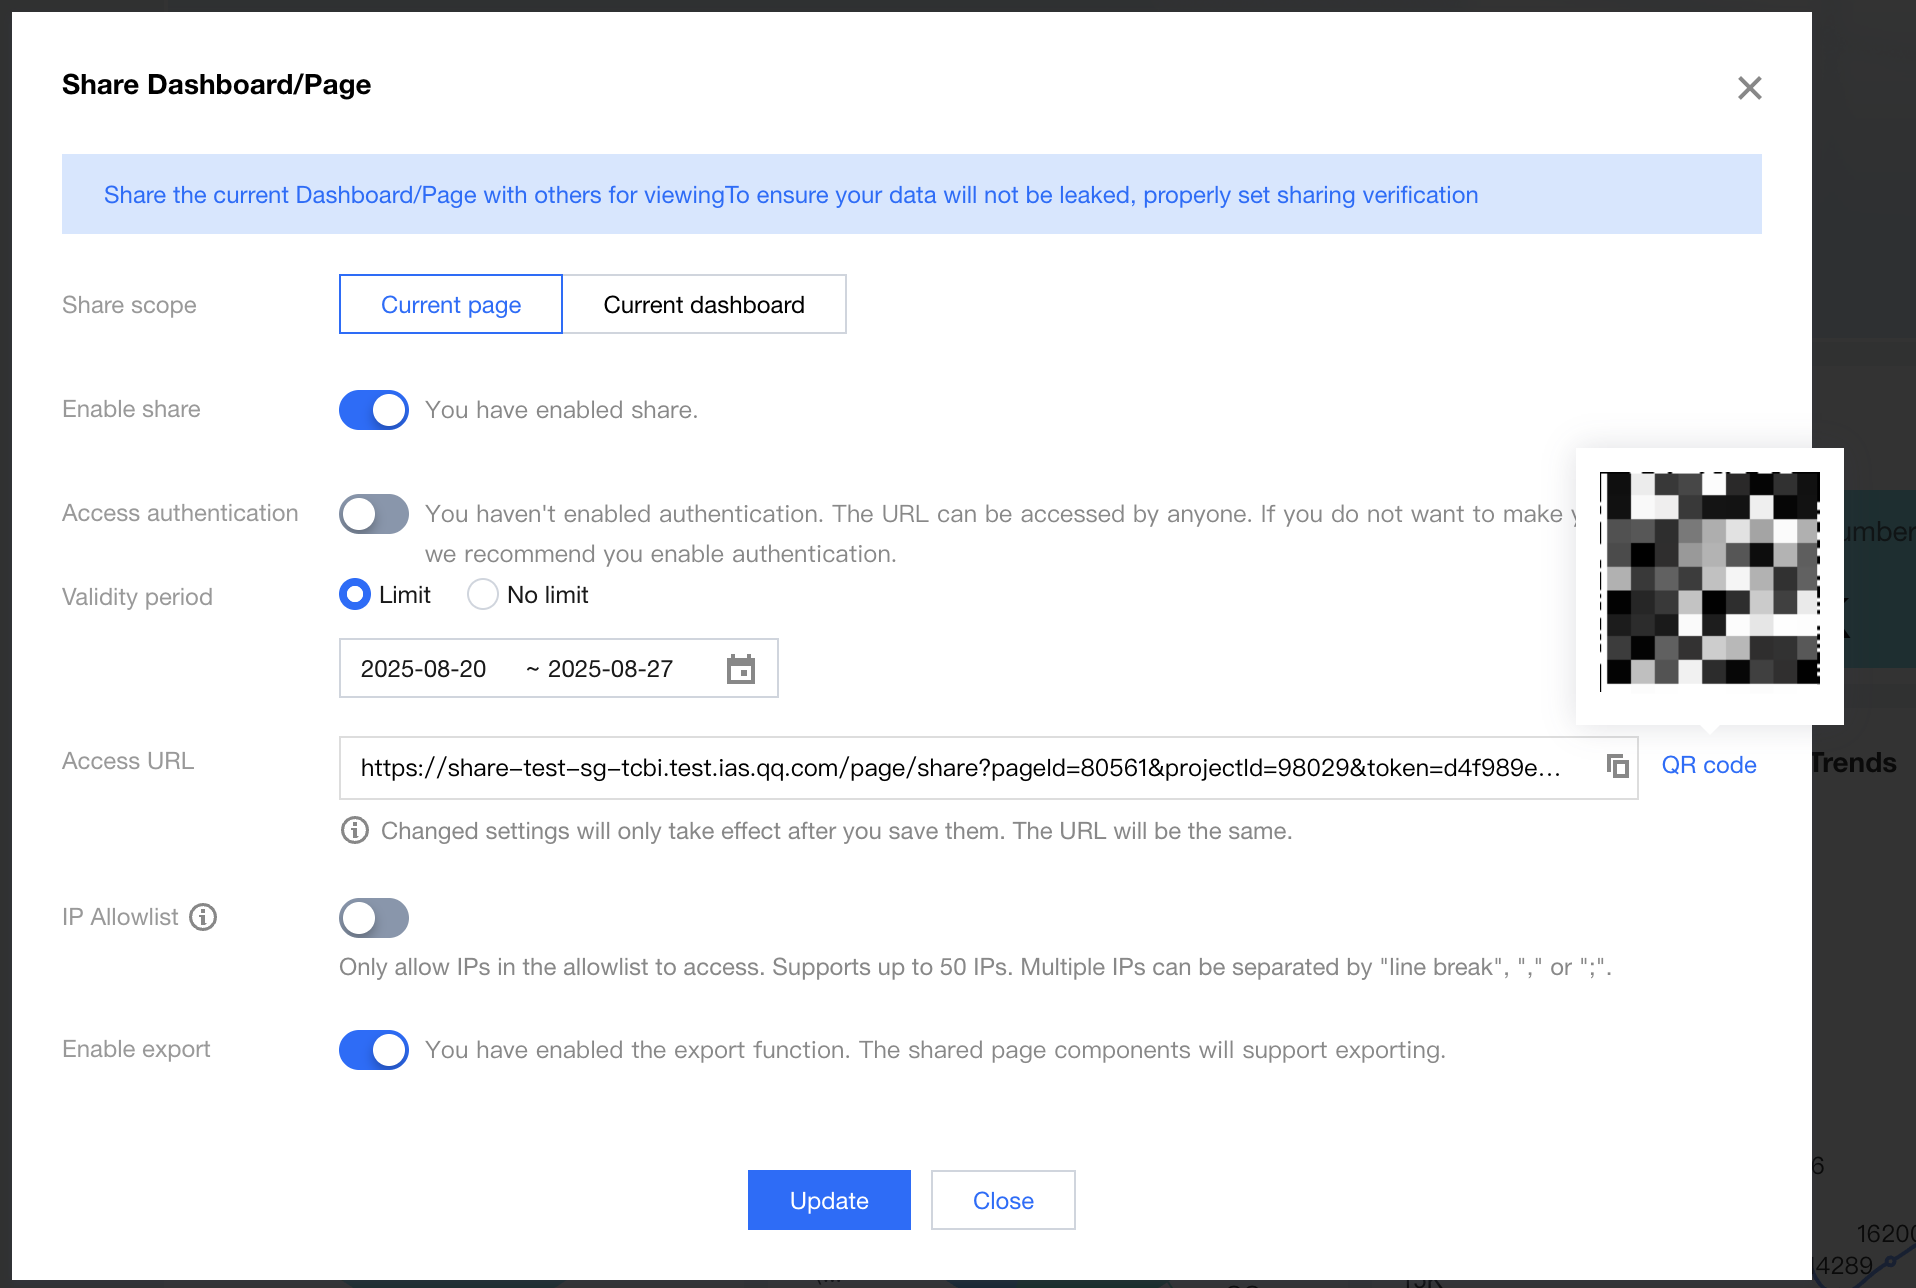Viewport: 1916px width, 1288px height.
Task: Turn on Access authentication toggle
Action: point(373,514)
